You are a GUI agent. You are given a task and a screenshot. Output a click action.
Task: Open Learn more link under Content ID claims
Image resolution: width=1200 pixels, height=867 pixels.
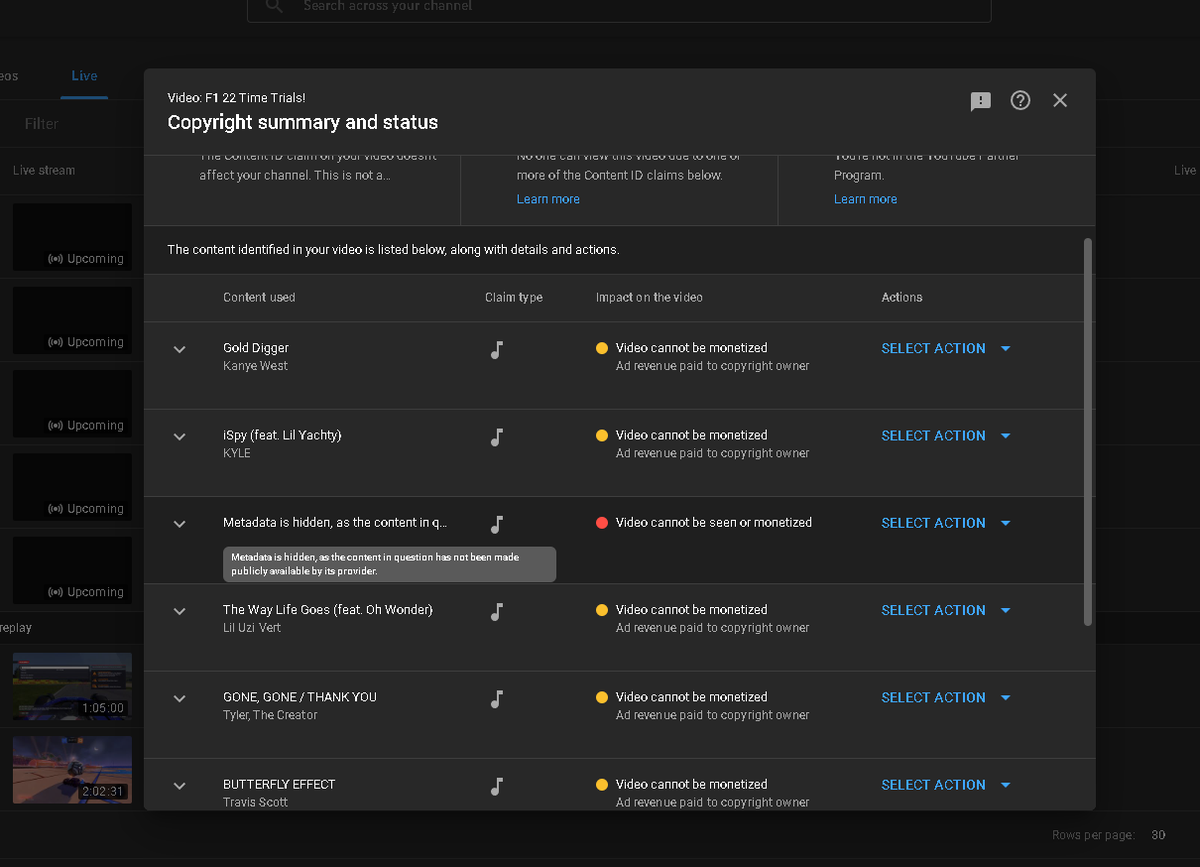[548, 199]
